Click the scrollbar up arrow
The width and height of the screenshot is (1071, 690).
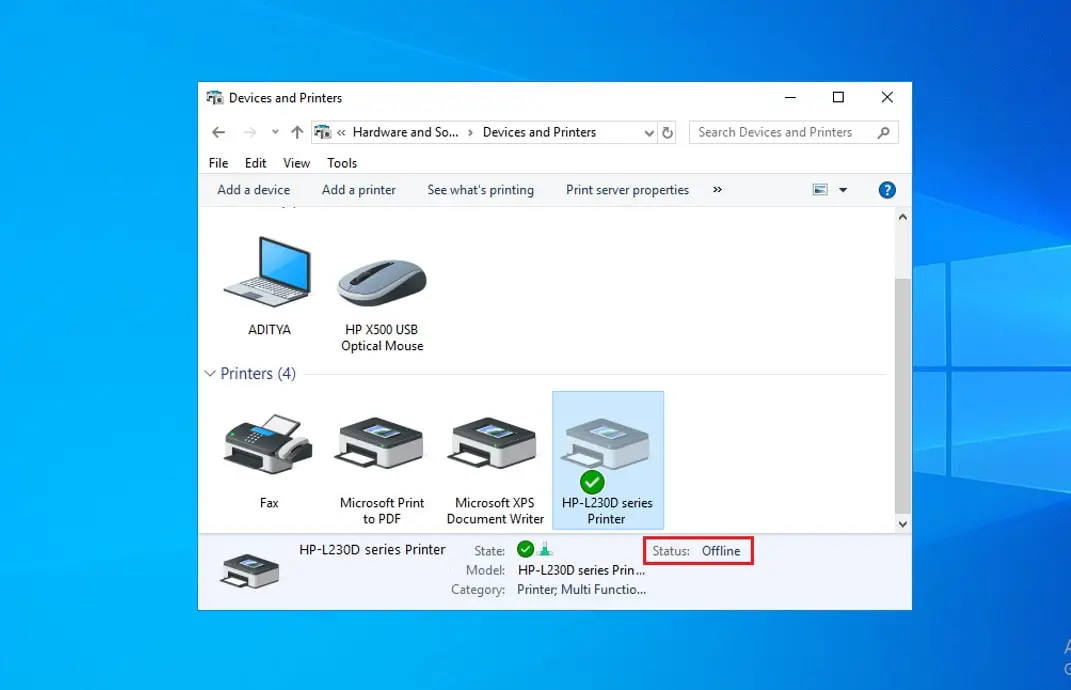tap(902, 217)
